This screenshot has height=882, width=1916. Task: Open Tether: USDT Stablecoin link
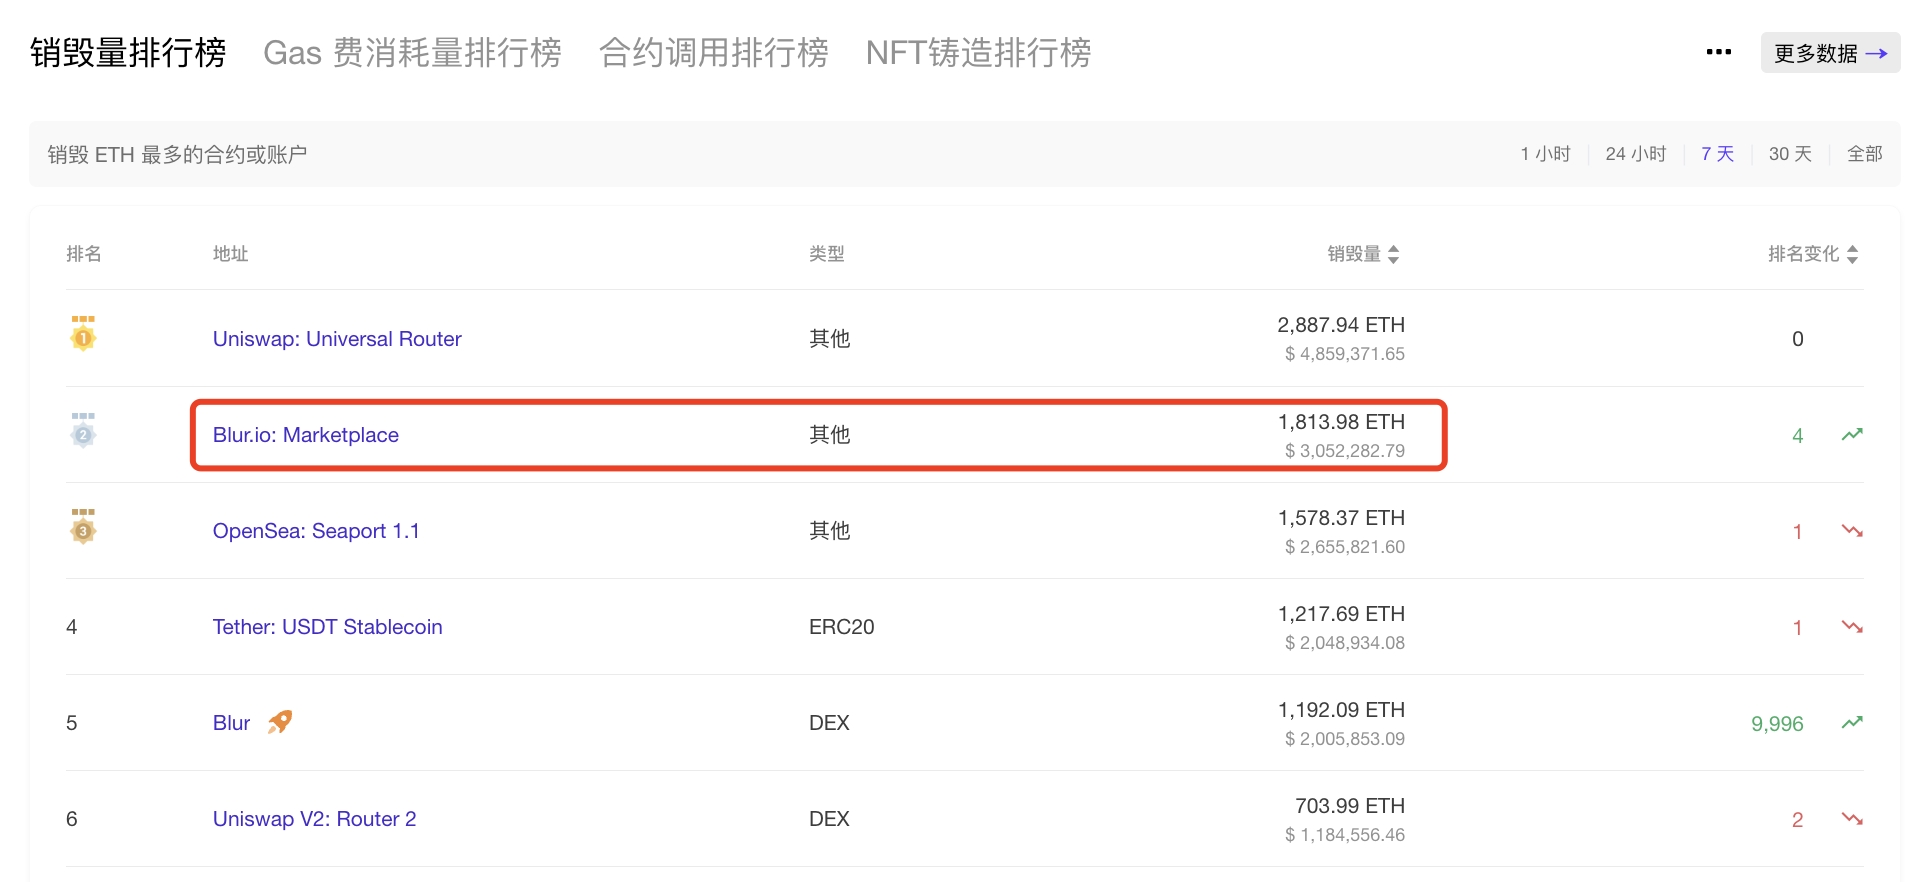pyautogui.click(x=327, y=627)
